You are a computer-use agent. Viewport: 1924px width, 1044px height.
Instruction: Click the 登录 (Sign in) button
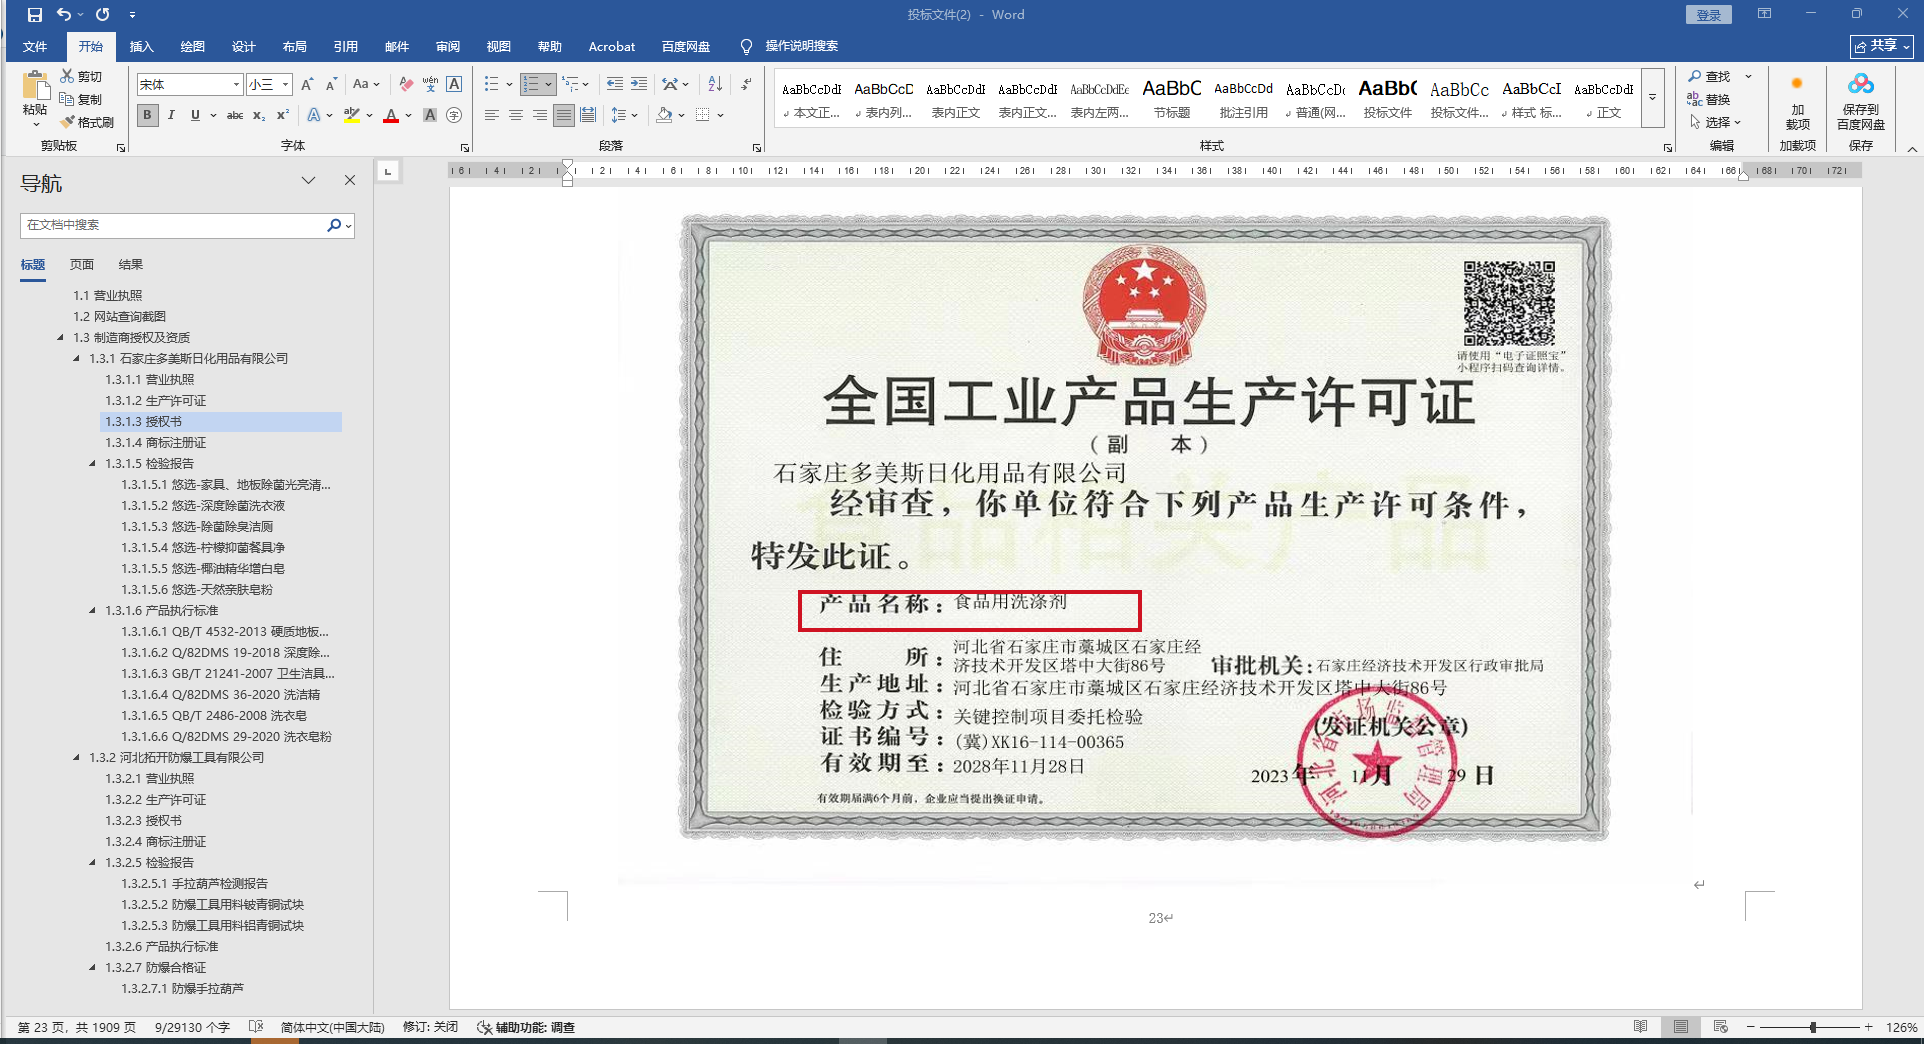(x=1709, y=15)
